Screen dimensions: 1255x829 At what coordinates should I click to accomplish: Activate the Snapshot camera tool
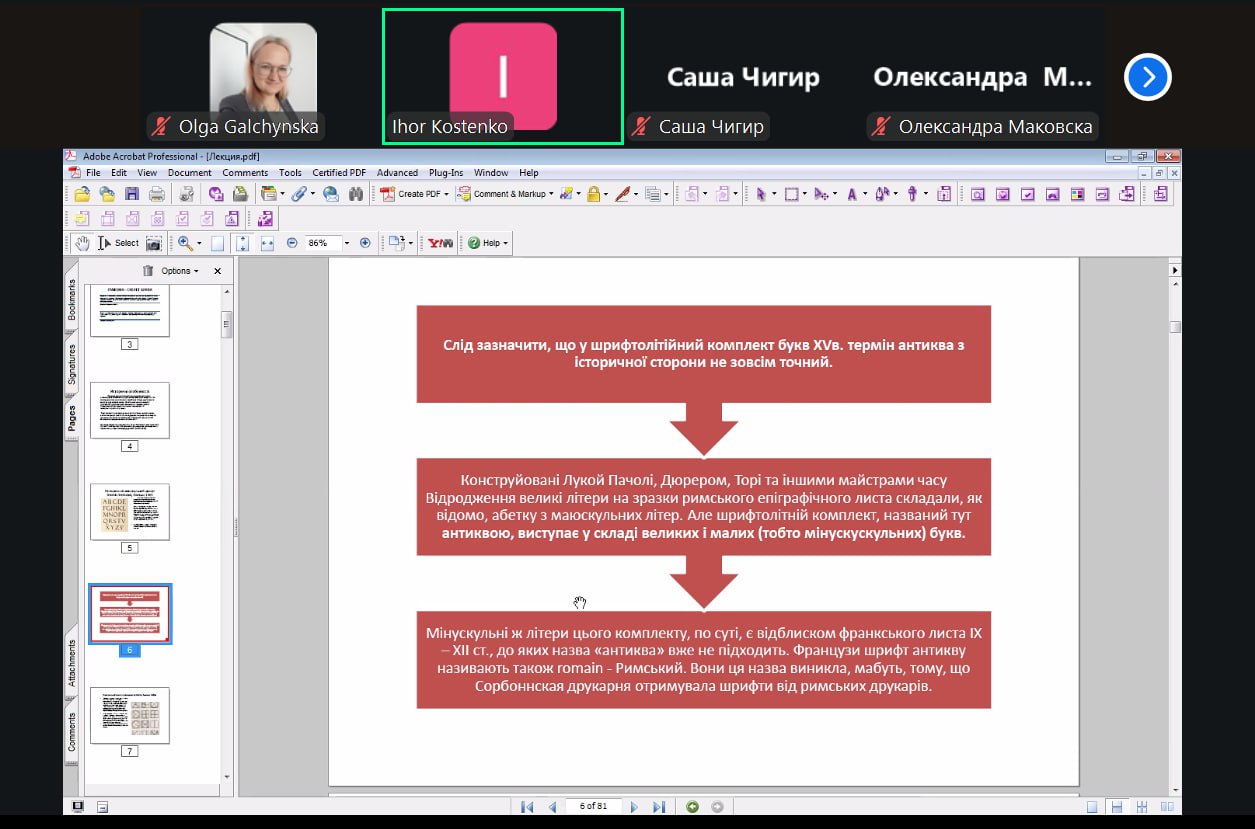tap(154, 243)
